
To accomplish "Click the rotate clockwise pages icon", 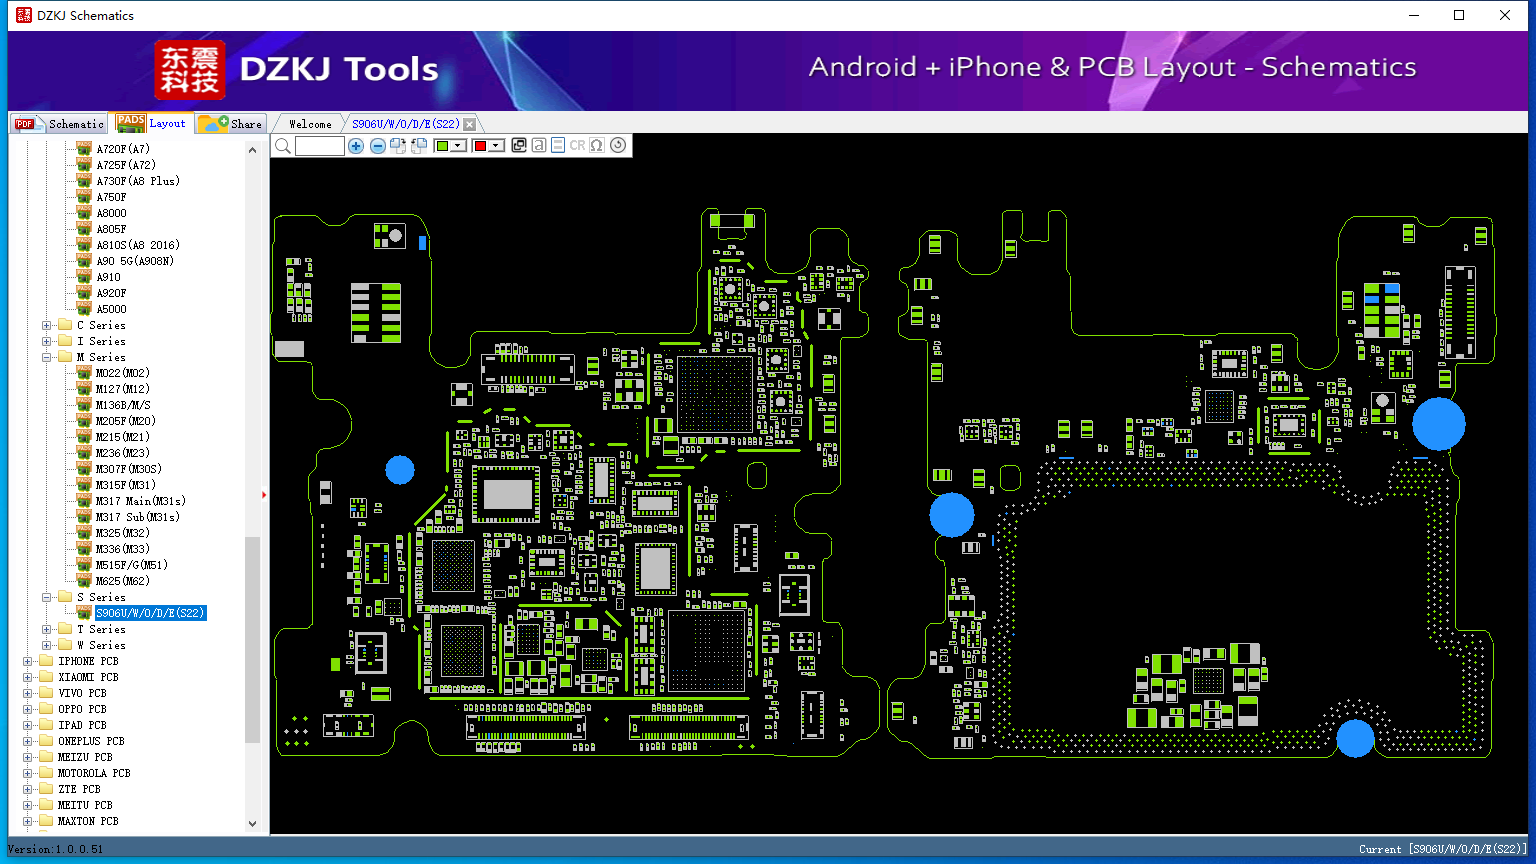I will click(398, 146).
